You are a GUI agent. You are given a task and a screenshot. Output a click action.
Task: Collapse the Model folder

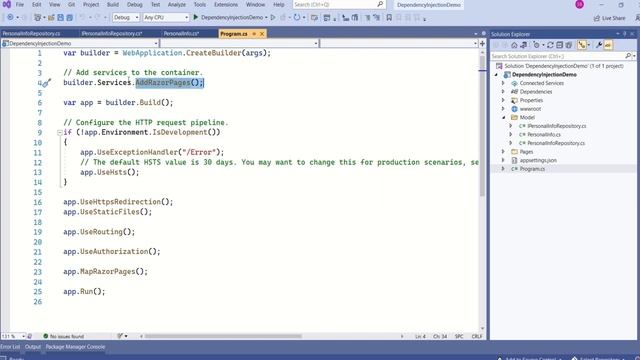click(503, 118)
